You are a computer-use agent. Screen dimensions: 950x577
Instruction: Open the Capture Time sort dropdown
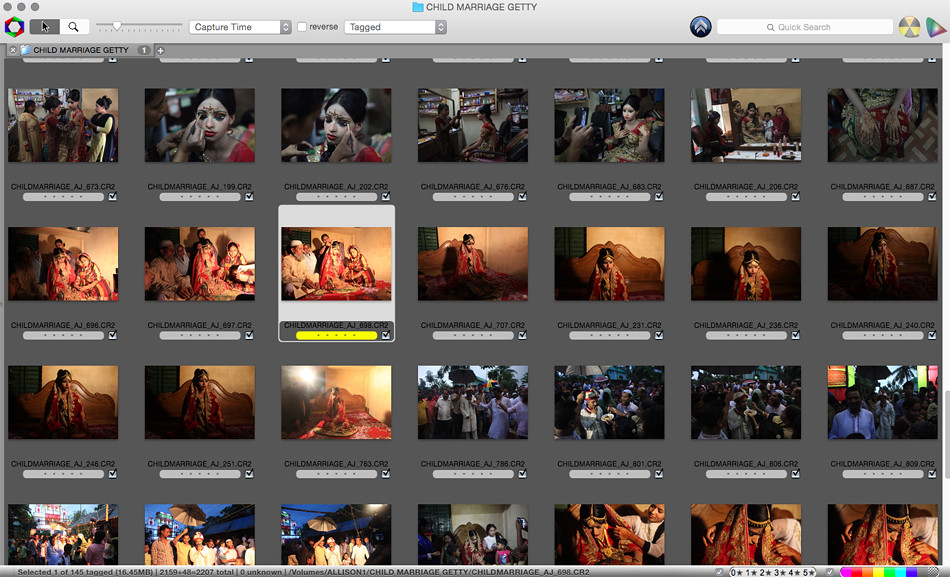240,27
